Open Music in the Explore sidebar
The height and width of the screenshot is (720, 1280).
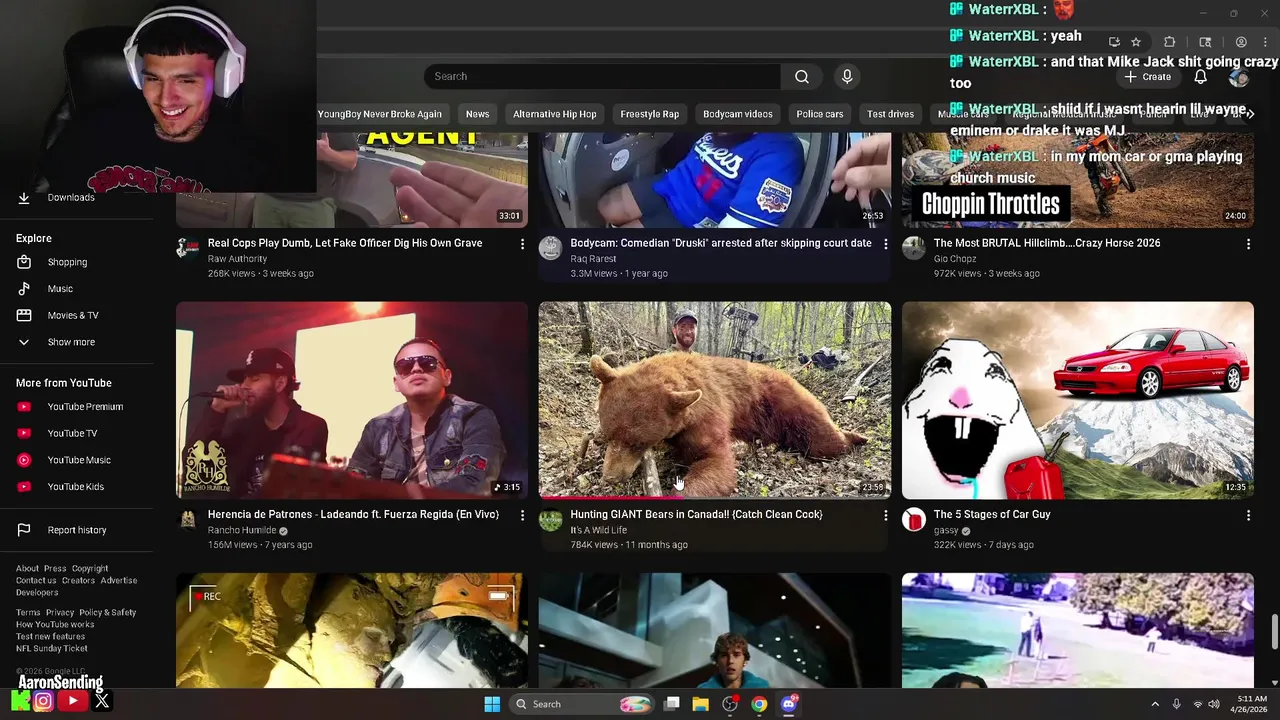tap(60, 289)
